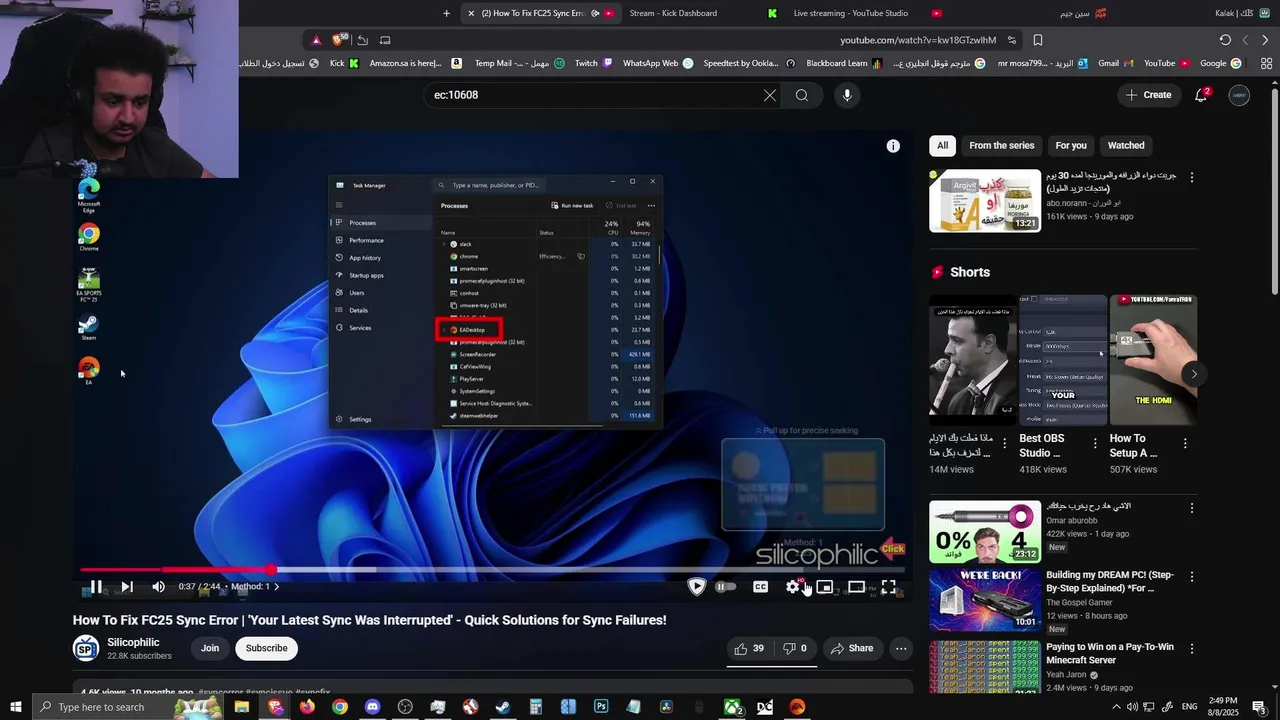1280x720 pixels.
Task: Select the 'All' filter chip
Action: (x=942, y=145)
